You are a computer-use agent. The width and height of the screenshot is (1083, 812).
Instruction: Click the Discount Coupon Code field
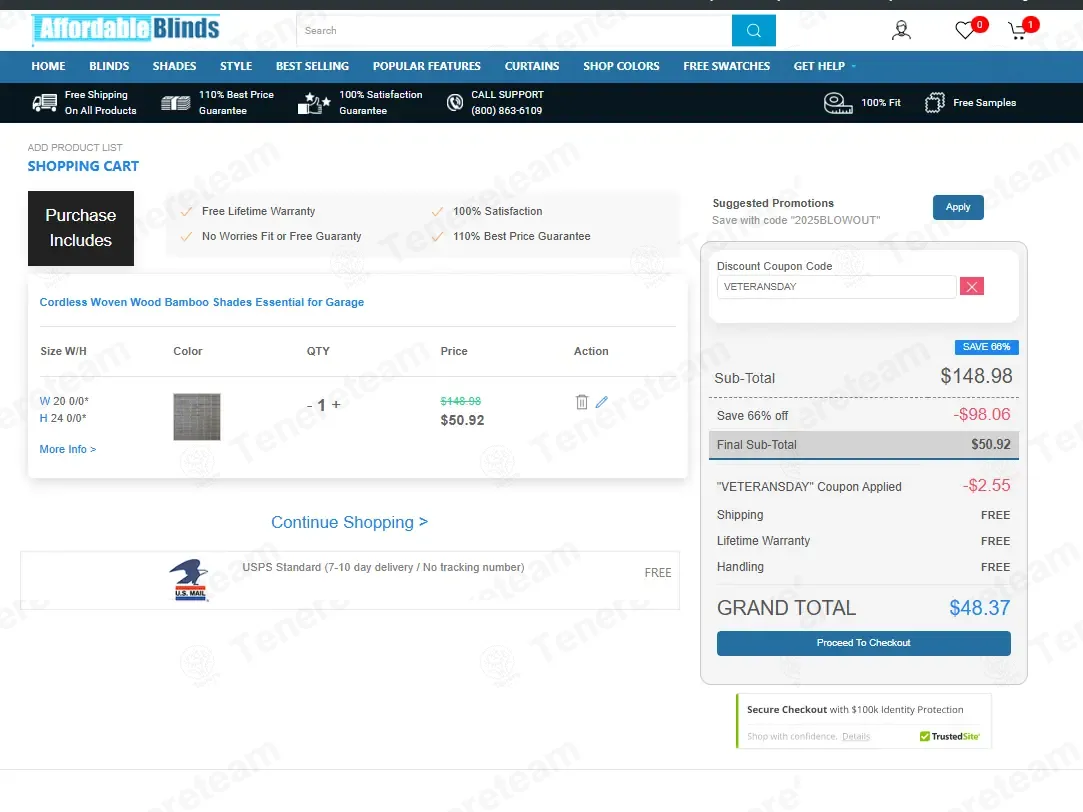click(836, 287)
